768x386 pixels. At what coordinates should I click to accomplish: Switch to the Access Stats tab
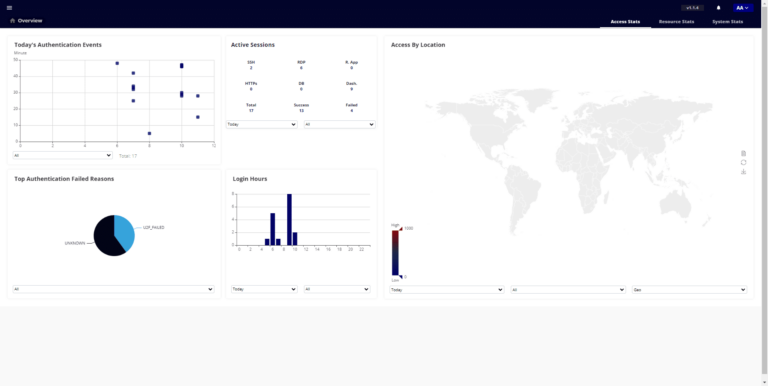click(x=625, y=22)
